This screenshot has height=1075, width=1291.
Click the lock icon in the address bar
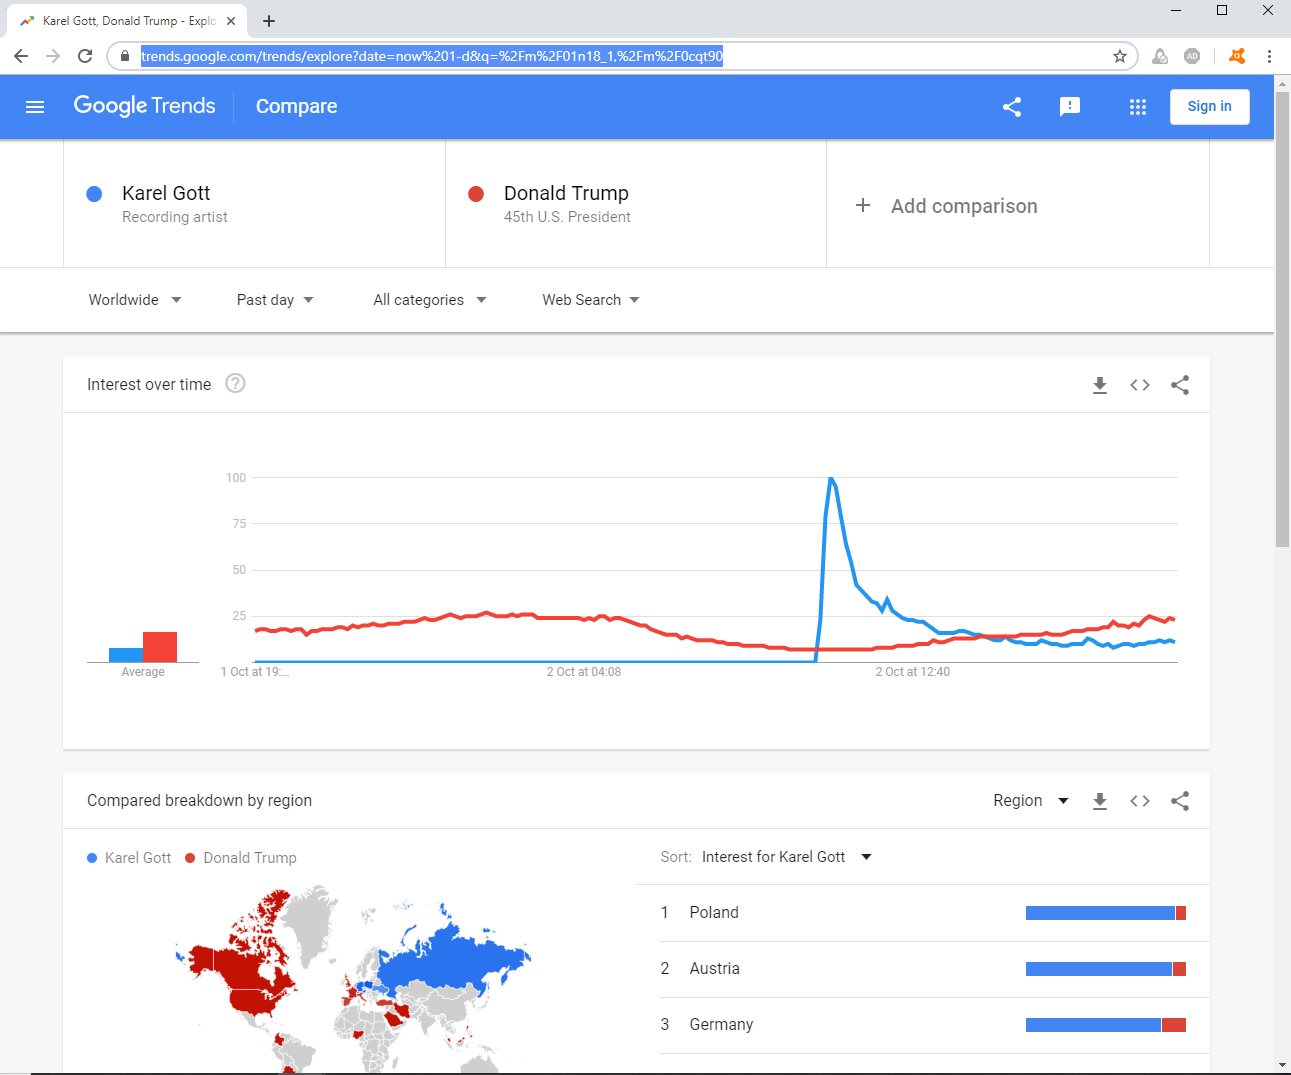pos(125,56)
